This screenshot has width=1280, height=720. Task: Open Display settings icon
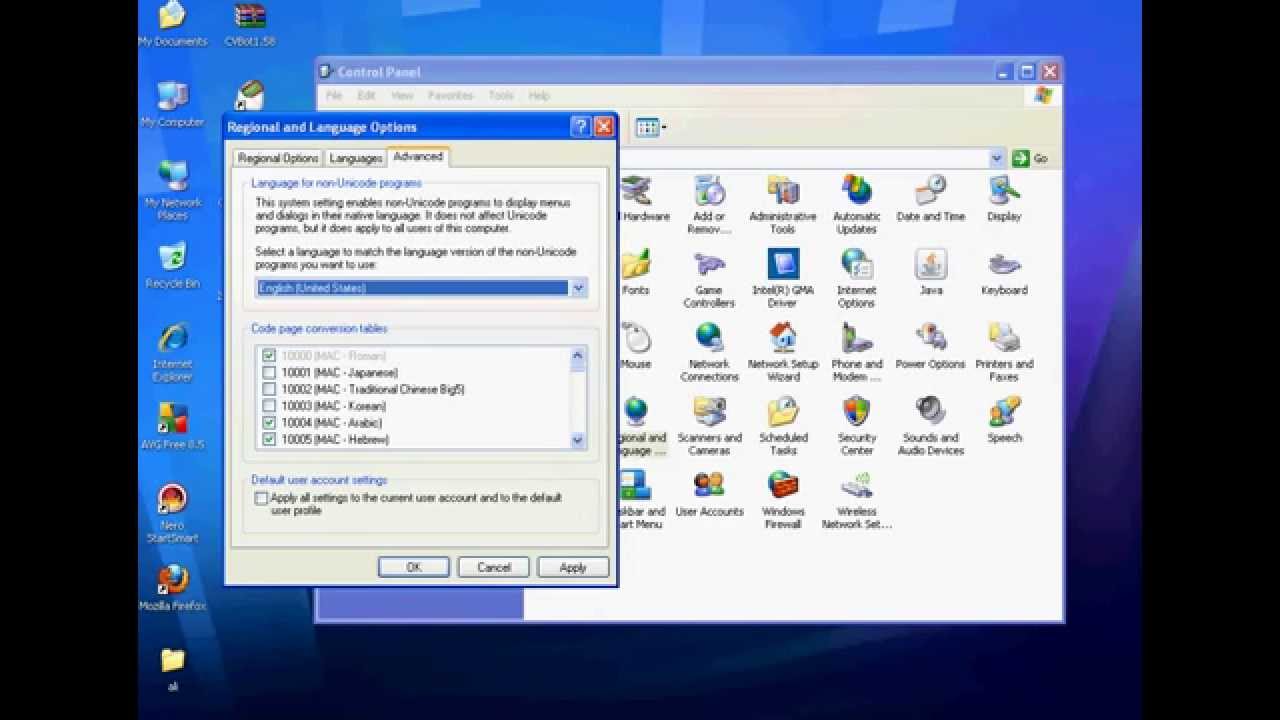pyautogui.click(x=1004, y=198)
